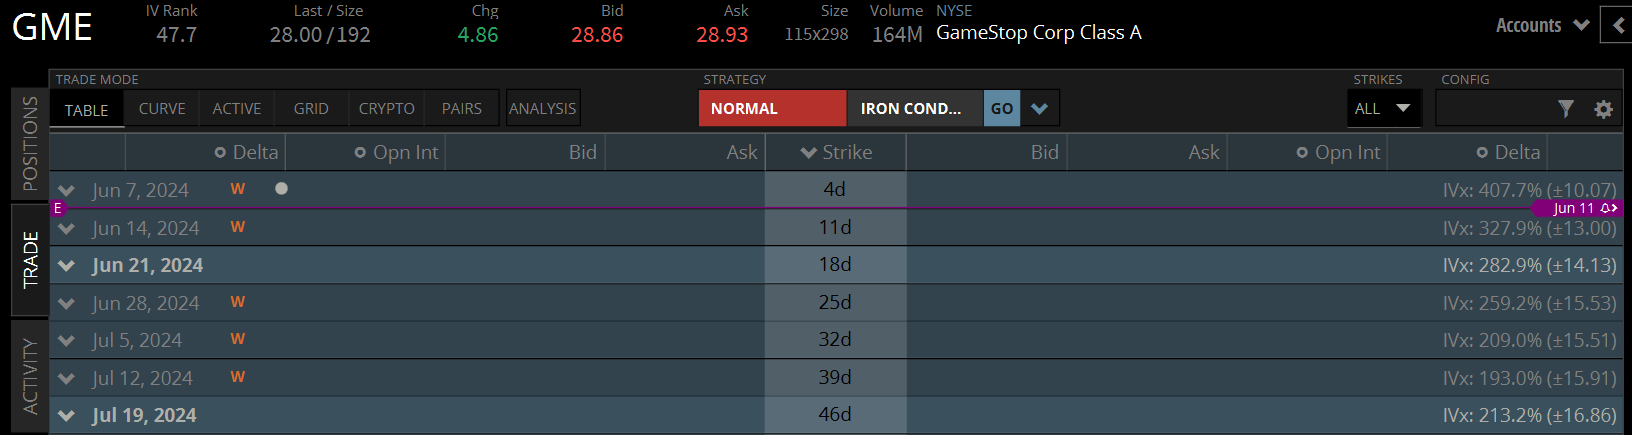Click the gray dot on Jun 7 row
The height and width of the screenshot is (435, 1632).
click(281, 188)
